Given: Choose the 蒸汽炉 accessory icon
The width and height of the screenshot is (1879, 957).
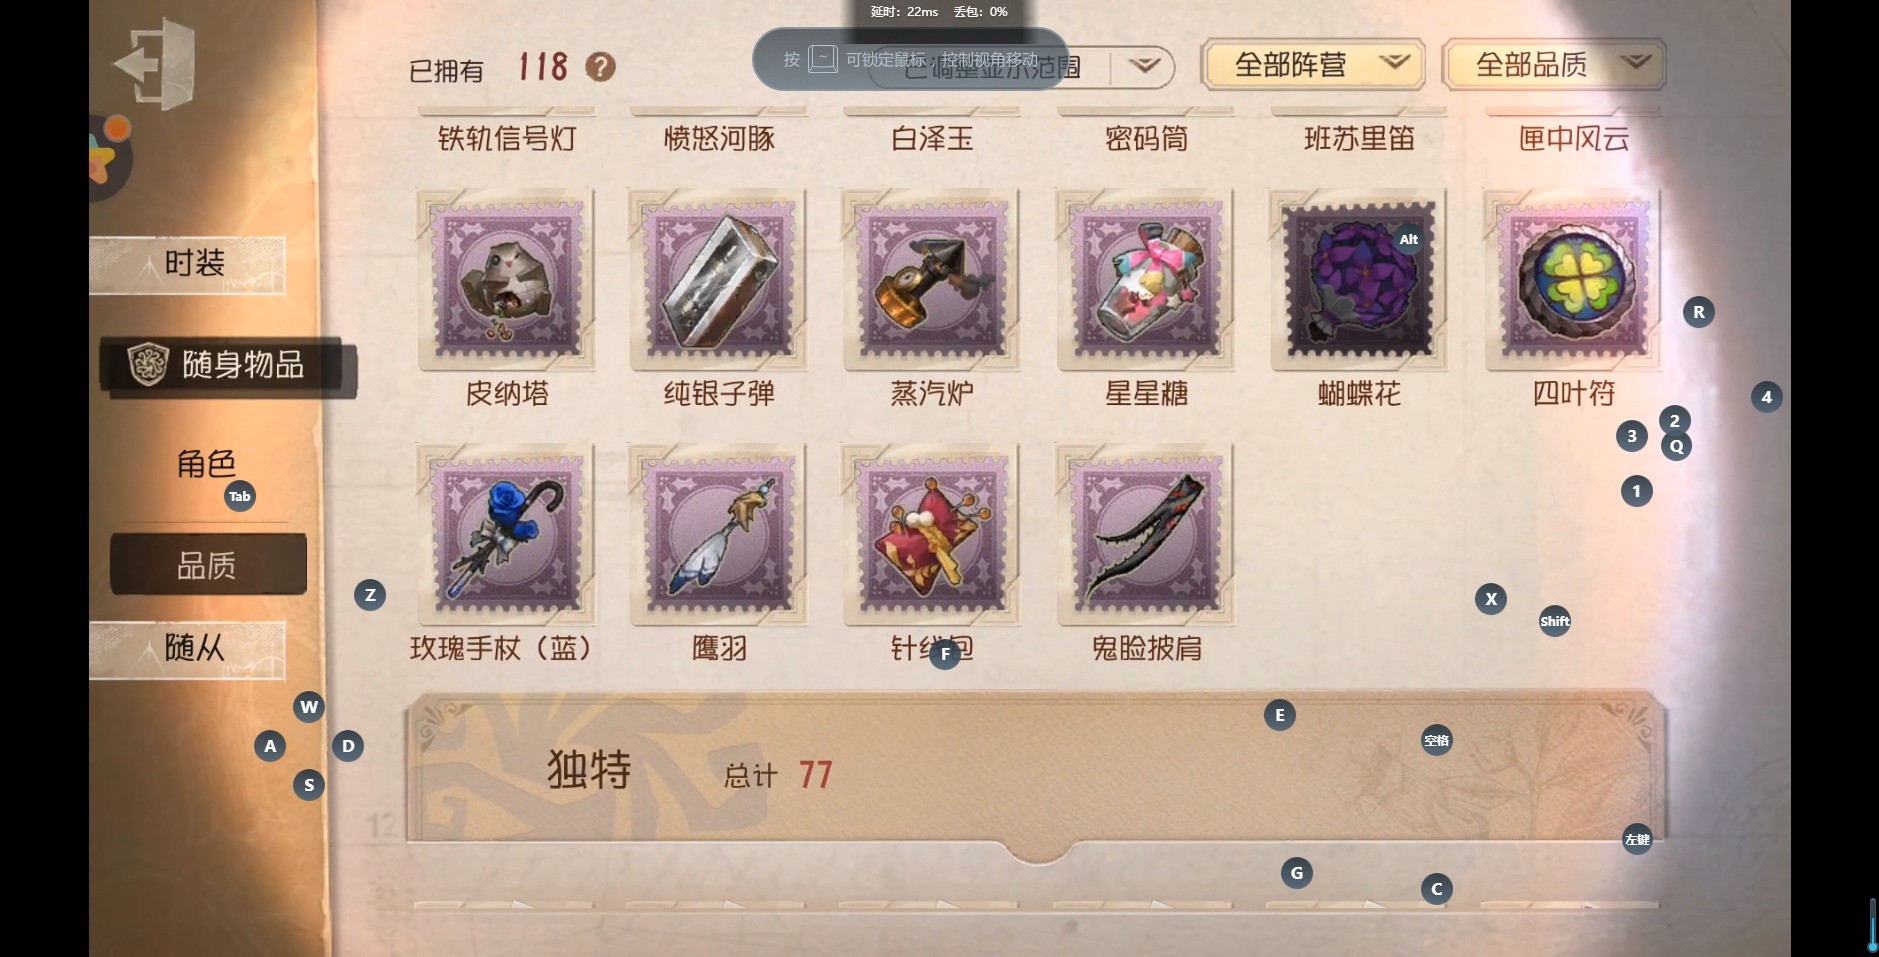Looking at the screenshot, I should [x=932, y=280].
